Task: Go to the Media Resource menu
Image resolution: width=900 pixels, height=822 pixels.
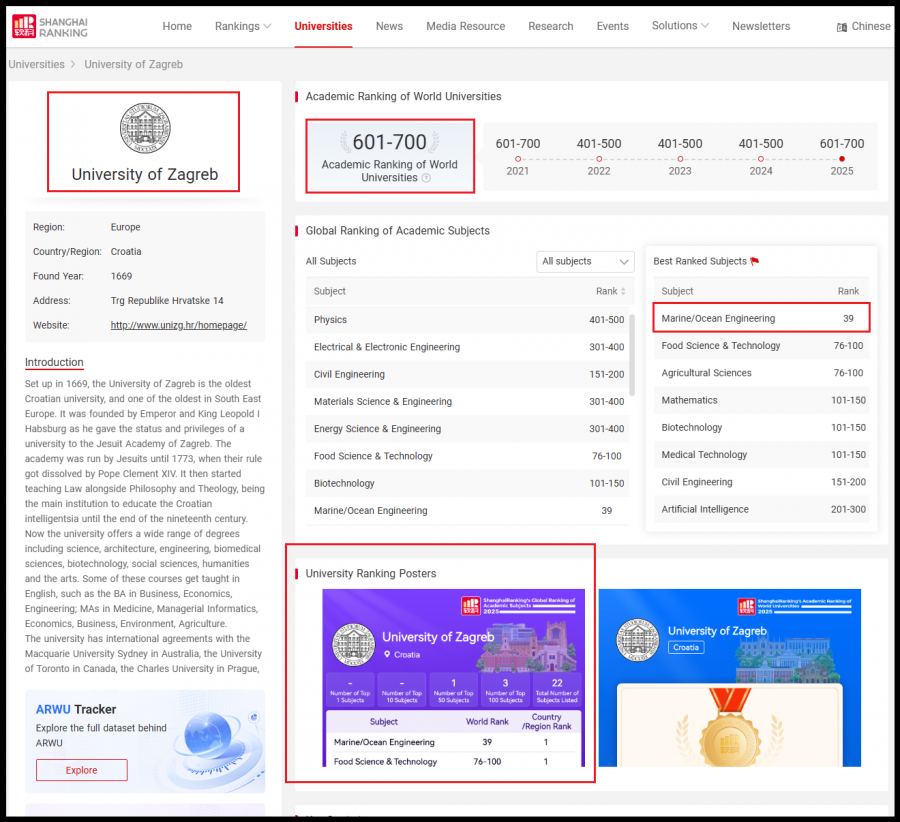Action: click(x=465, y=26)
